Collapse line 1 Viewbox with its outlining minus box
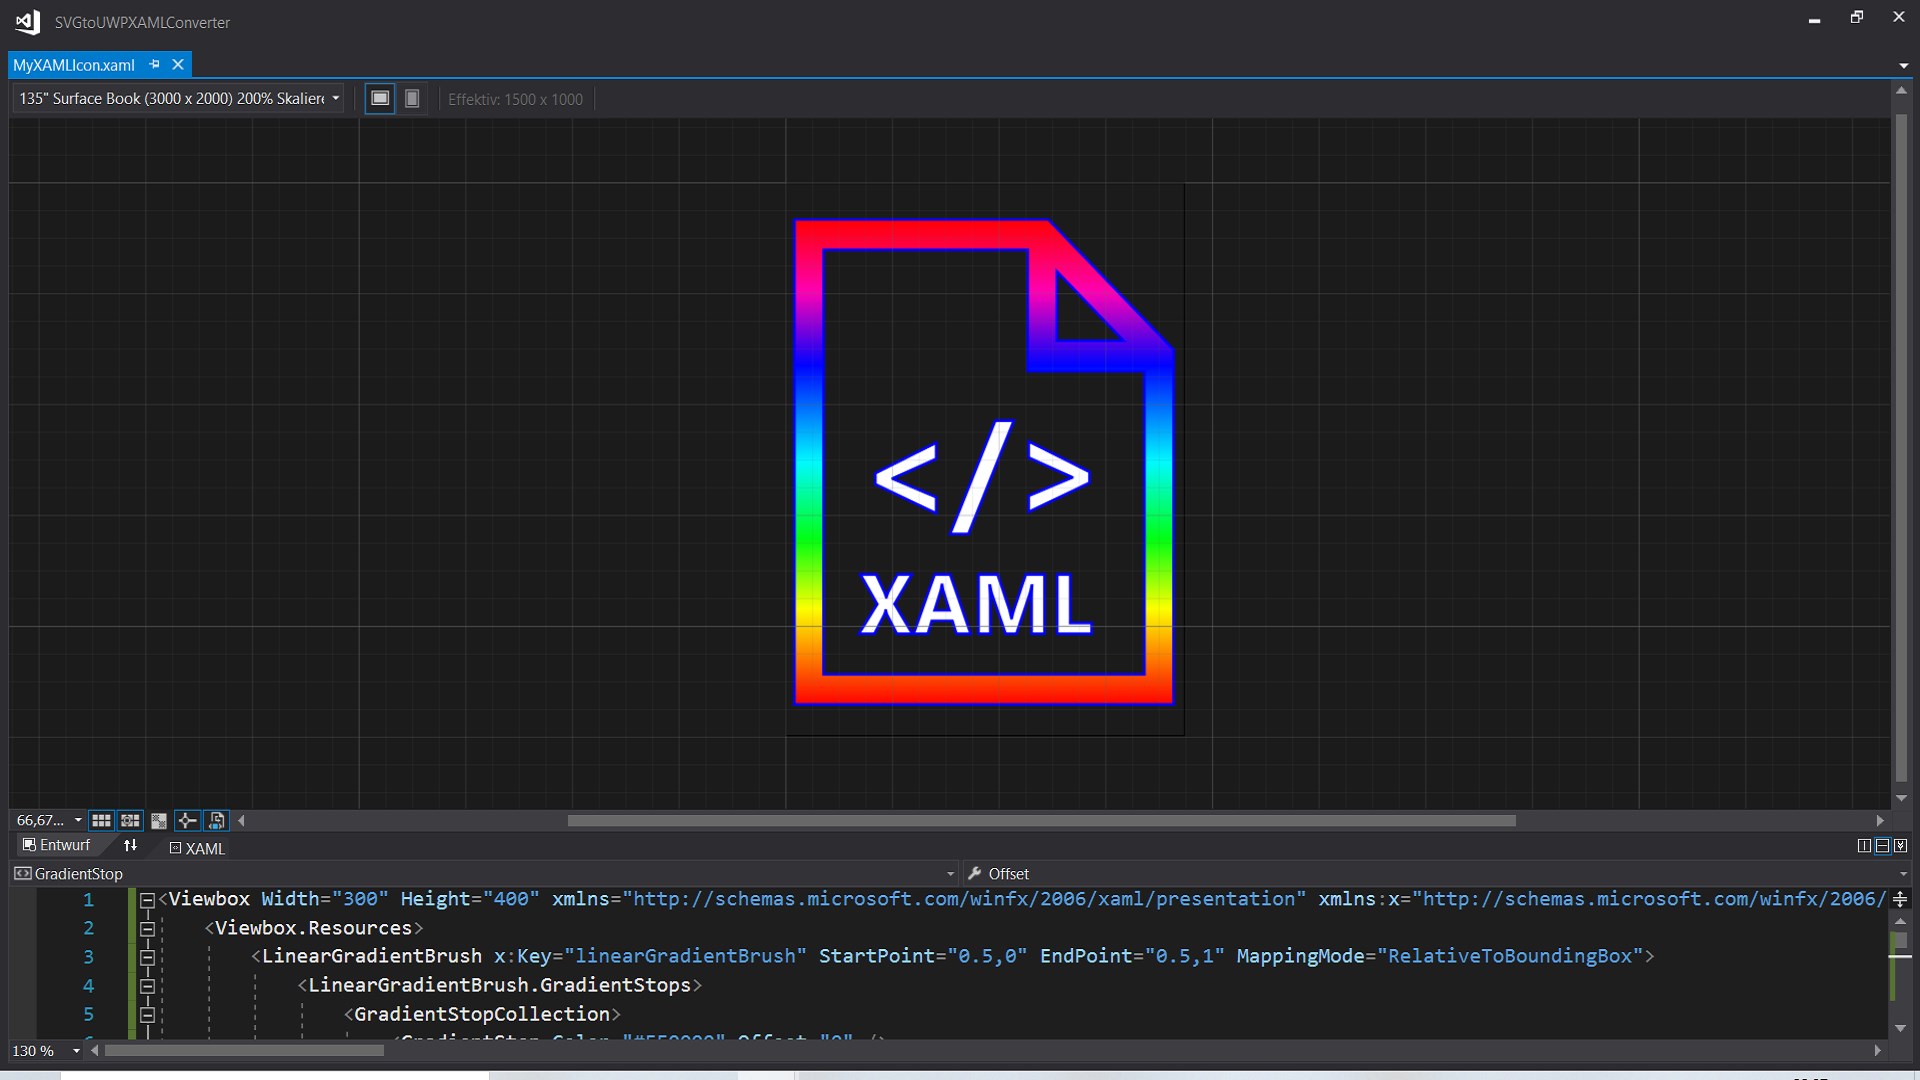The width and height of the screenshot is (1920, 1080). [147, 899]
